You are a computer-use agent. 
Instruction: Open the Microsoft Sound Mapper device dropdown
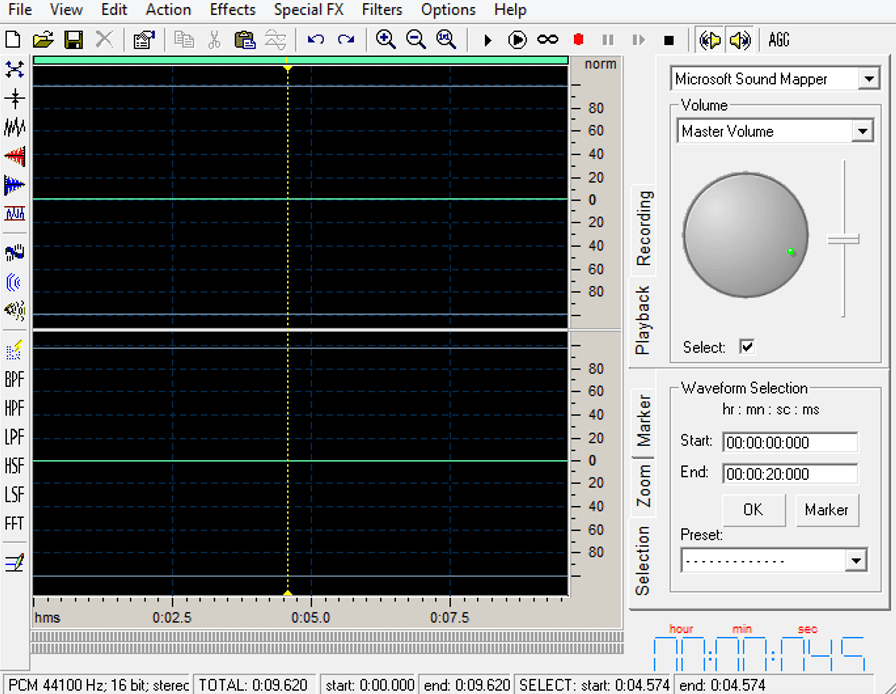(869, 78)
